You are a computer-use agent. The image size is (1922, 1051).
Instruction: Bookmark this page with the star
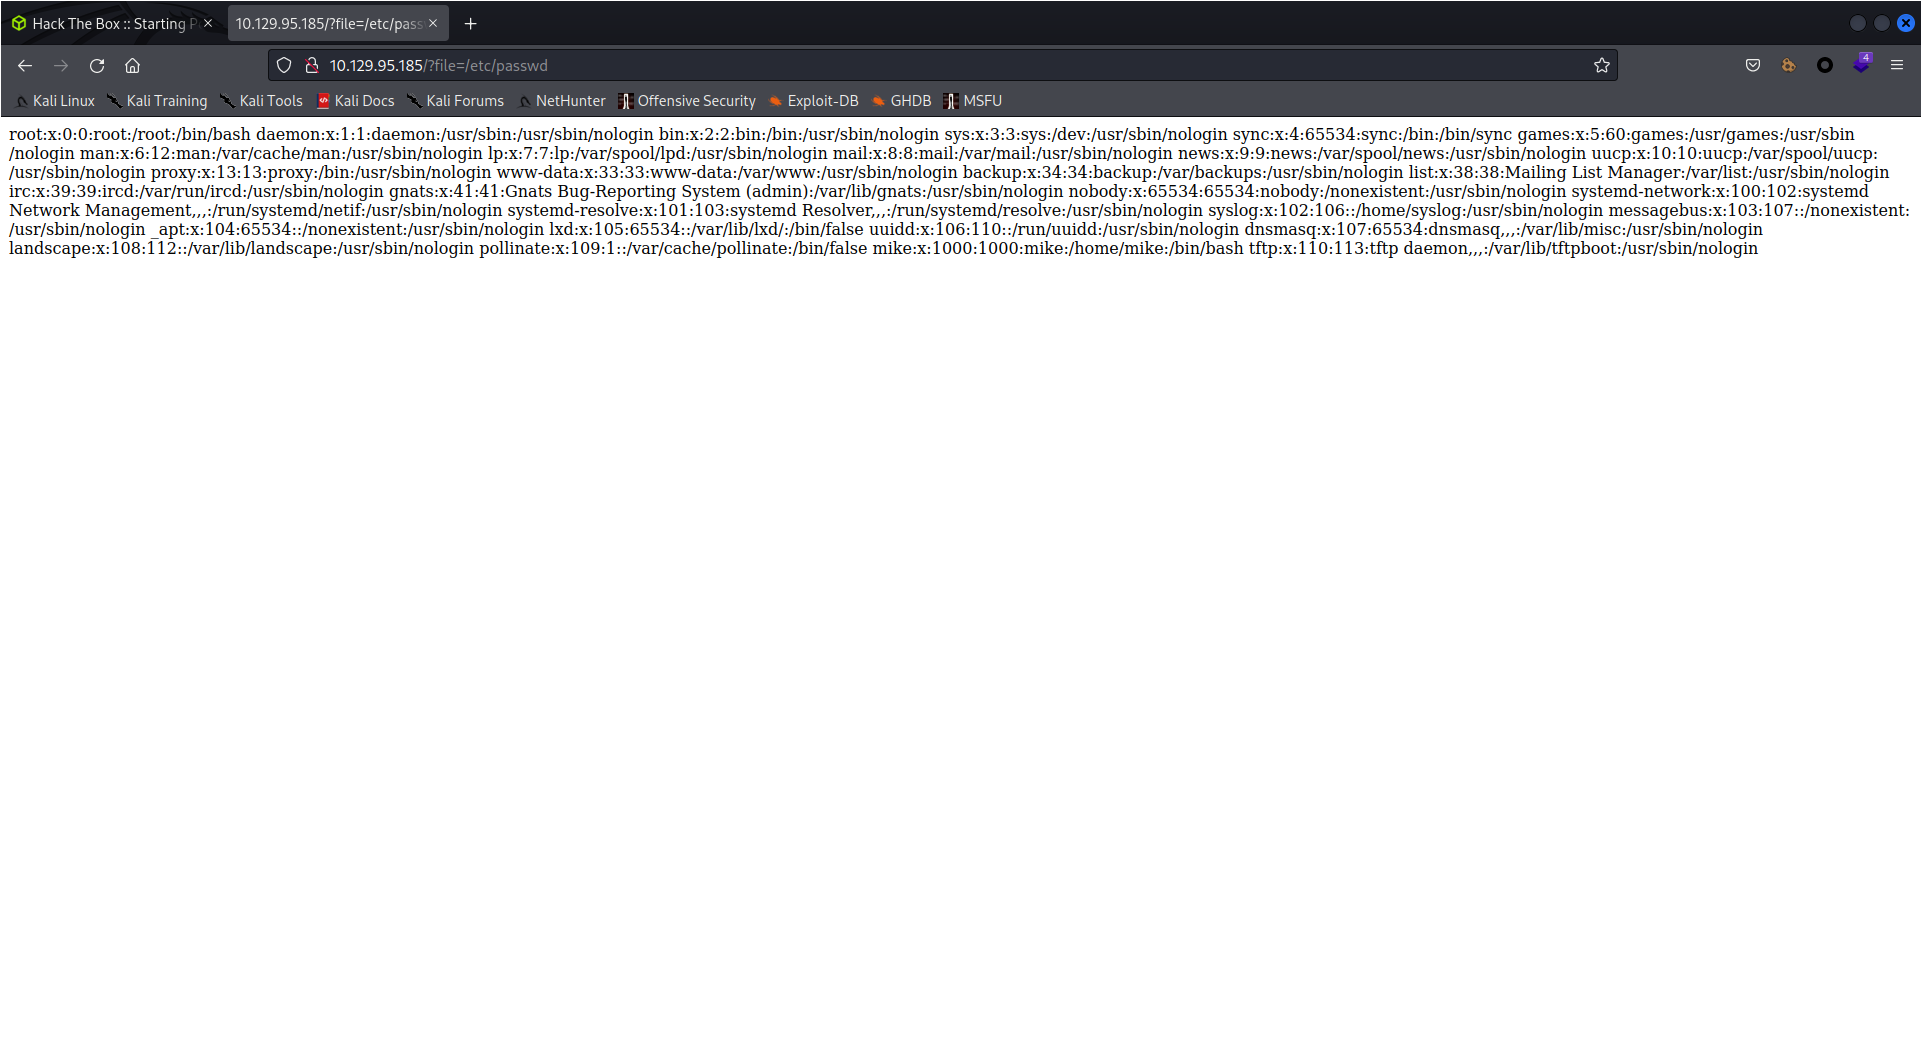[1601, 66]
